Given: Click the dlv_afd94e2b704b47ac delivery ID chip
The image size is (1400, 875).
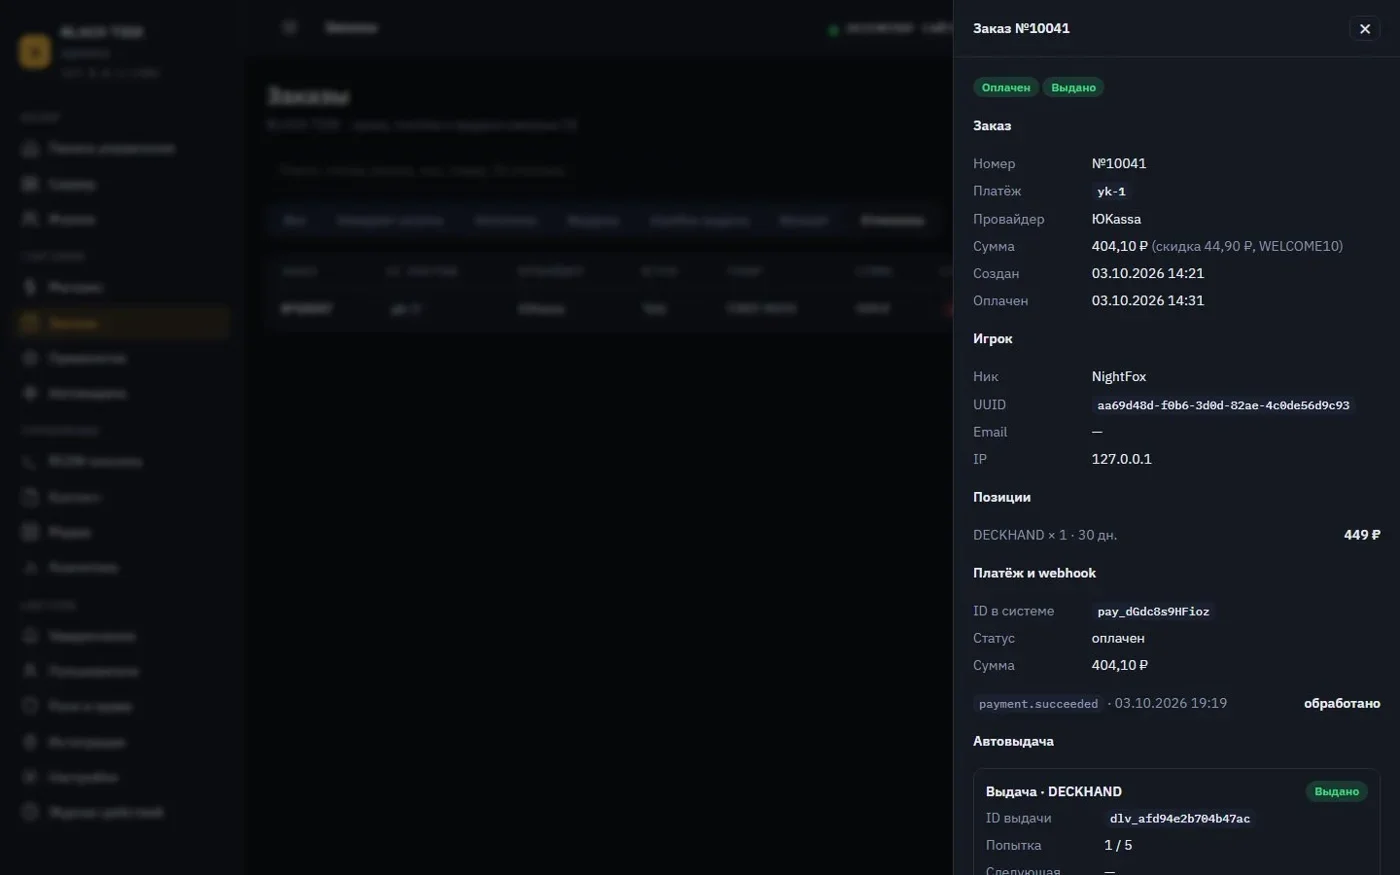Looking at the screenshot, I should [1179, 819].
